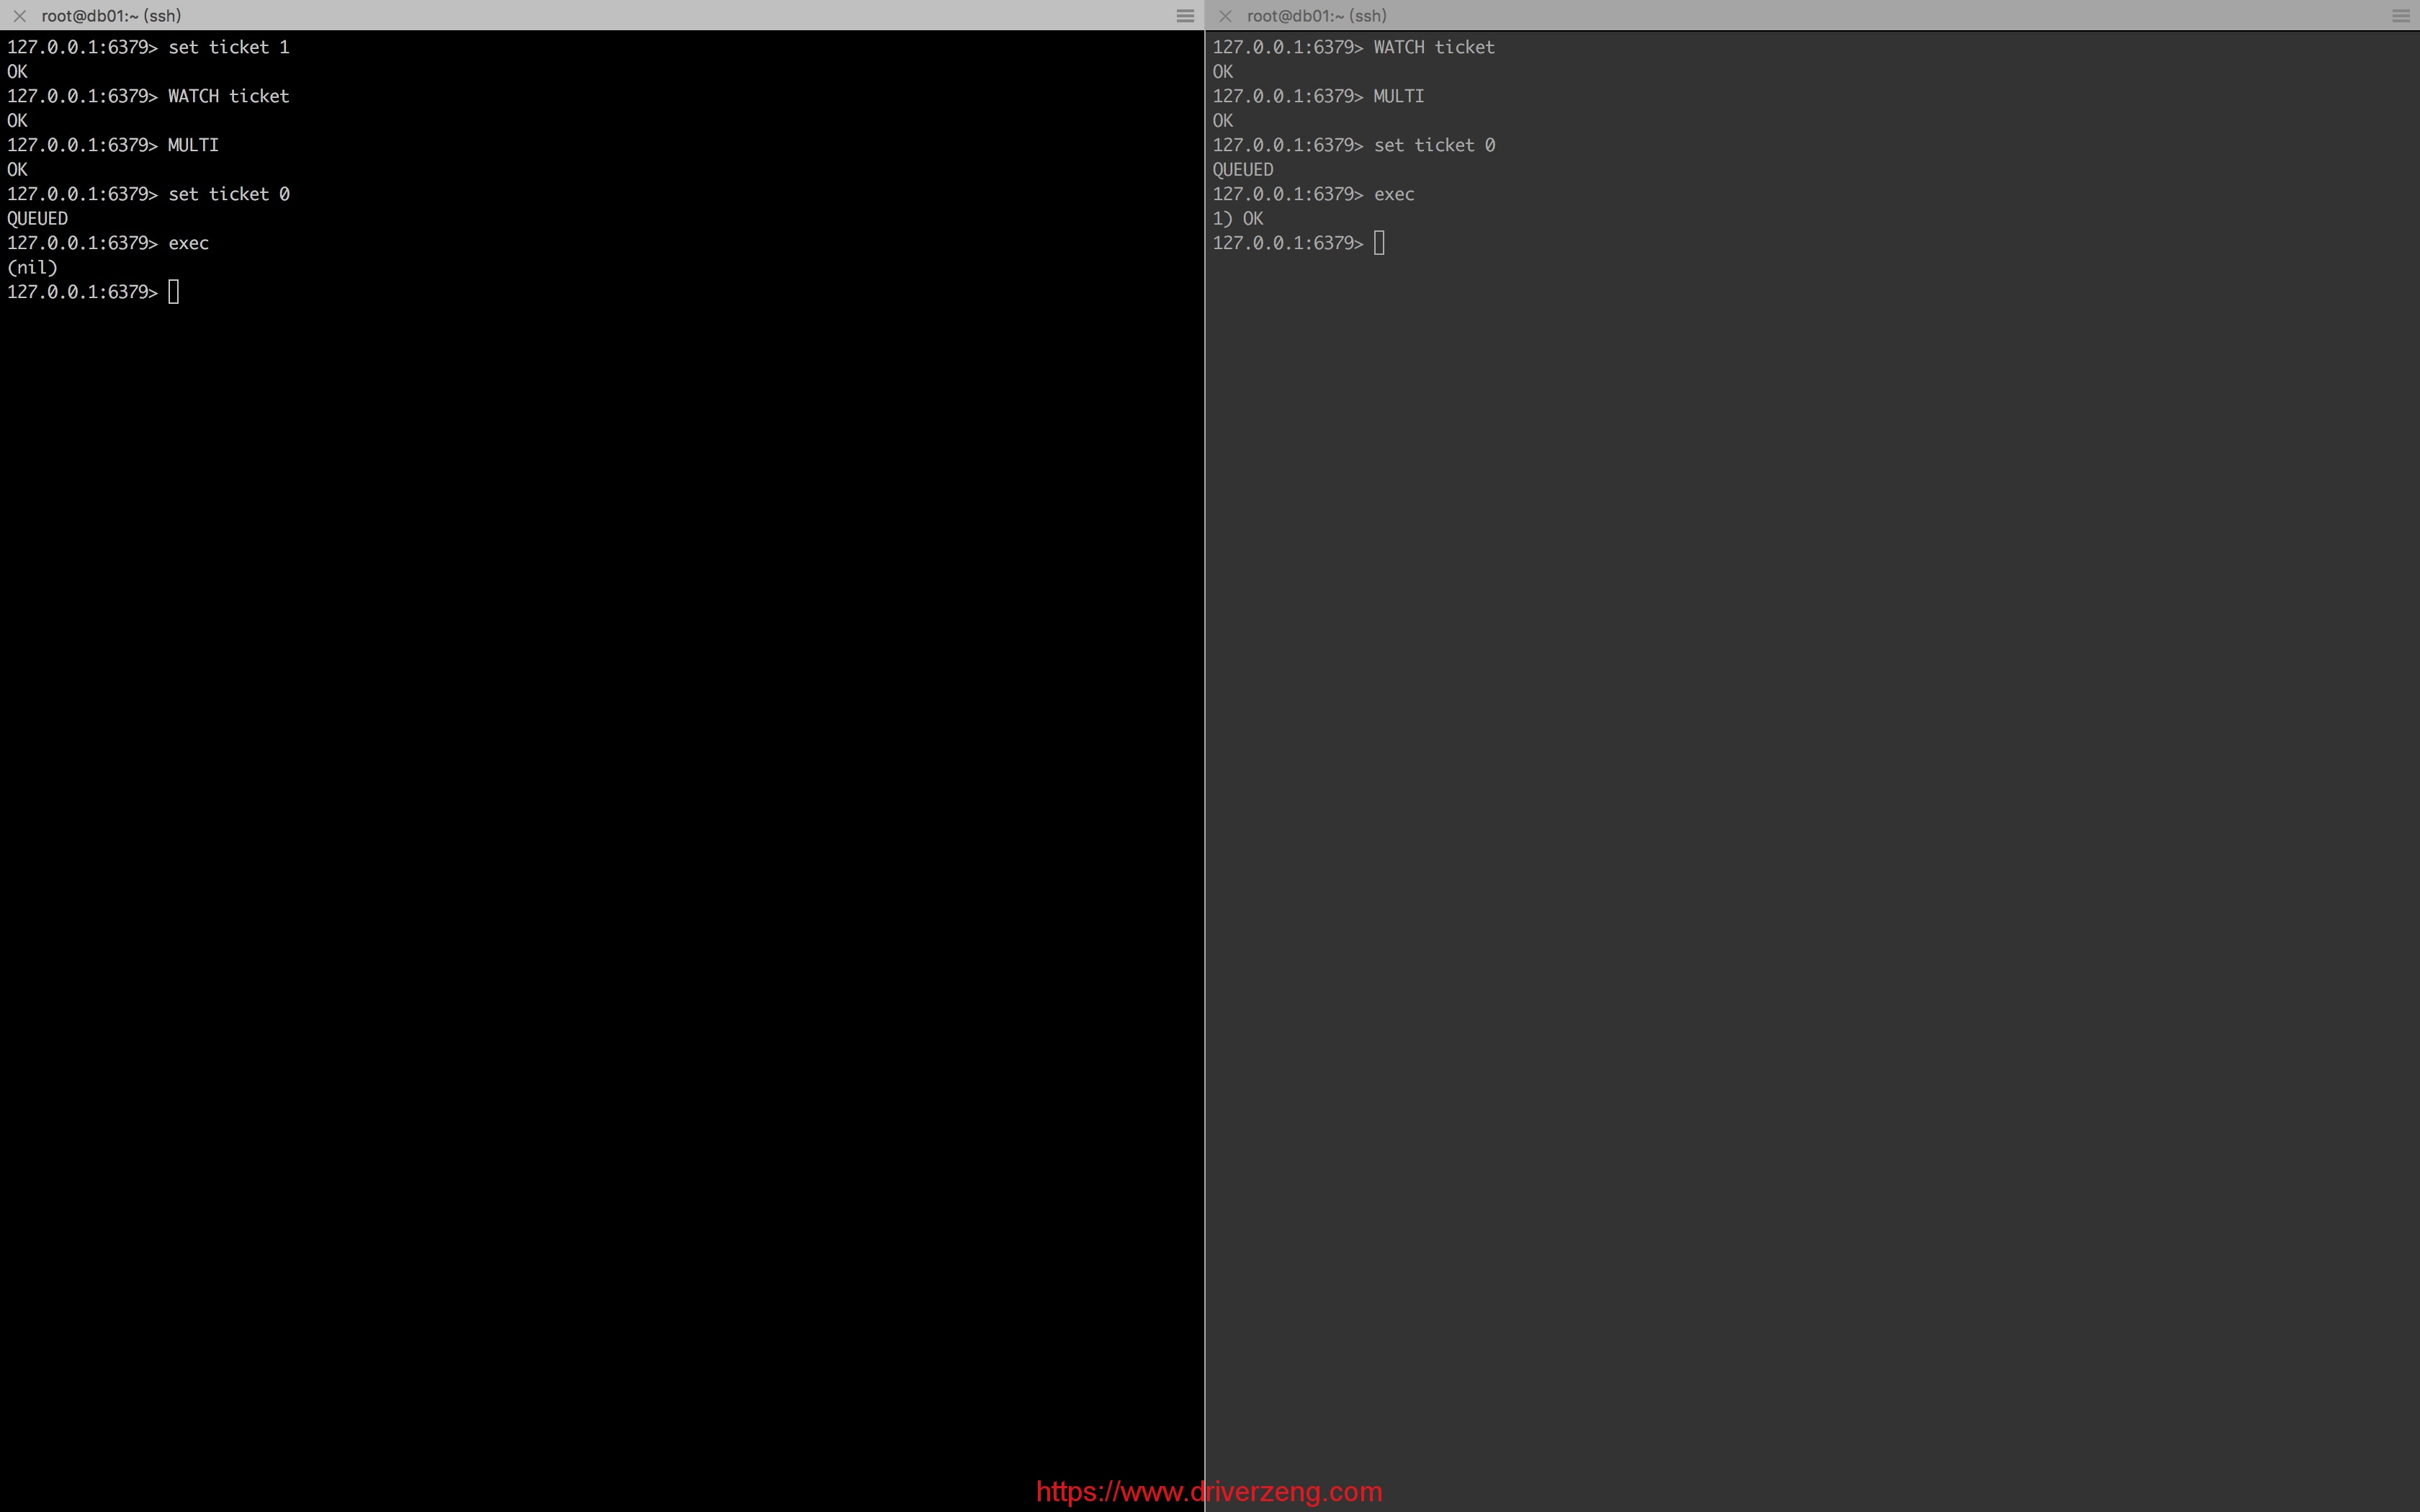Click 'exec' command in the left pane
Viewport: 2420px width, 1512px height.
click(x=188, y=243)
